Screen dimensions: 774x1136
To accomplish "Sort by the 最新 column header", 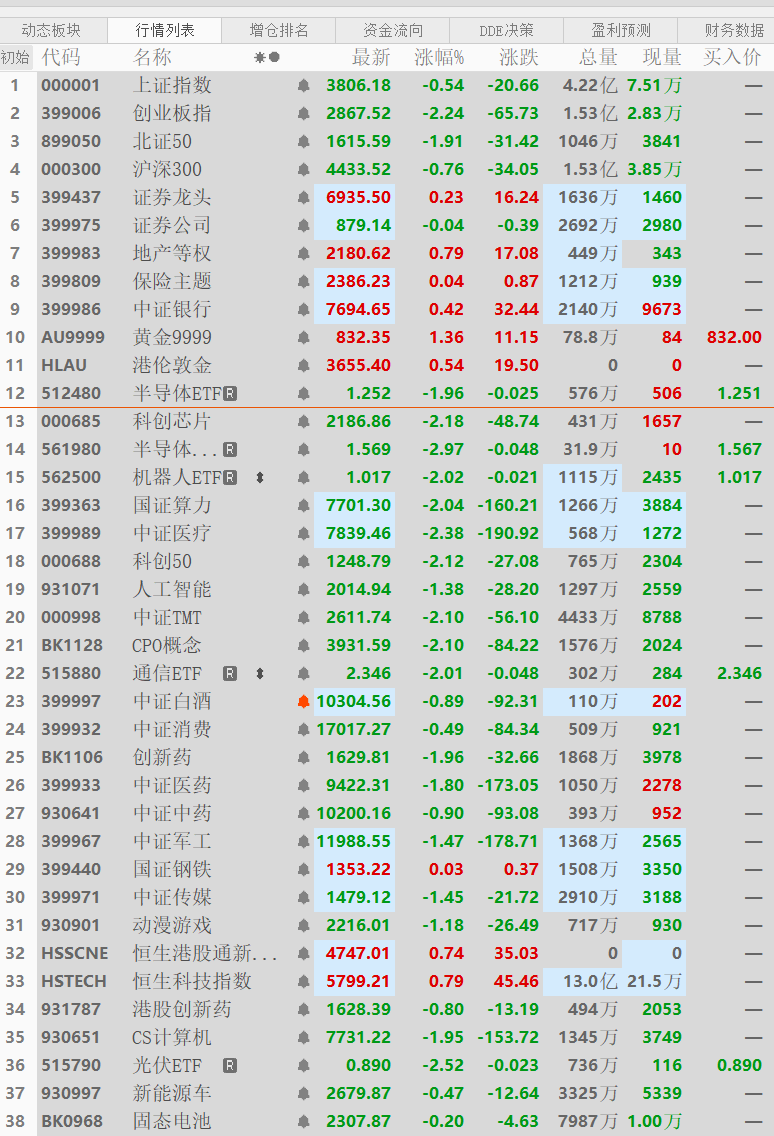I will 371,57.
